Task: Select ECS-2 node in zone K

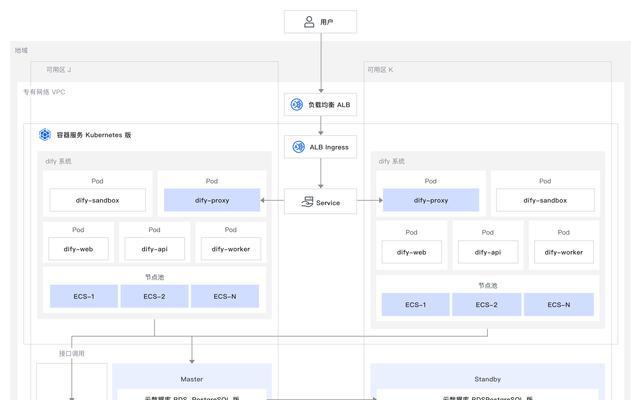Action: coord(486,304)
